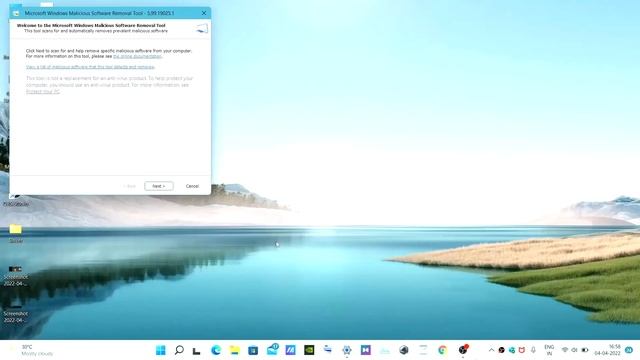Open File Explorer from the taskbar

[x=234, y=350]
